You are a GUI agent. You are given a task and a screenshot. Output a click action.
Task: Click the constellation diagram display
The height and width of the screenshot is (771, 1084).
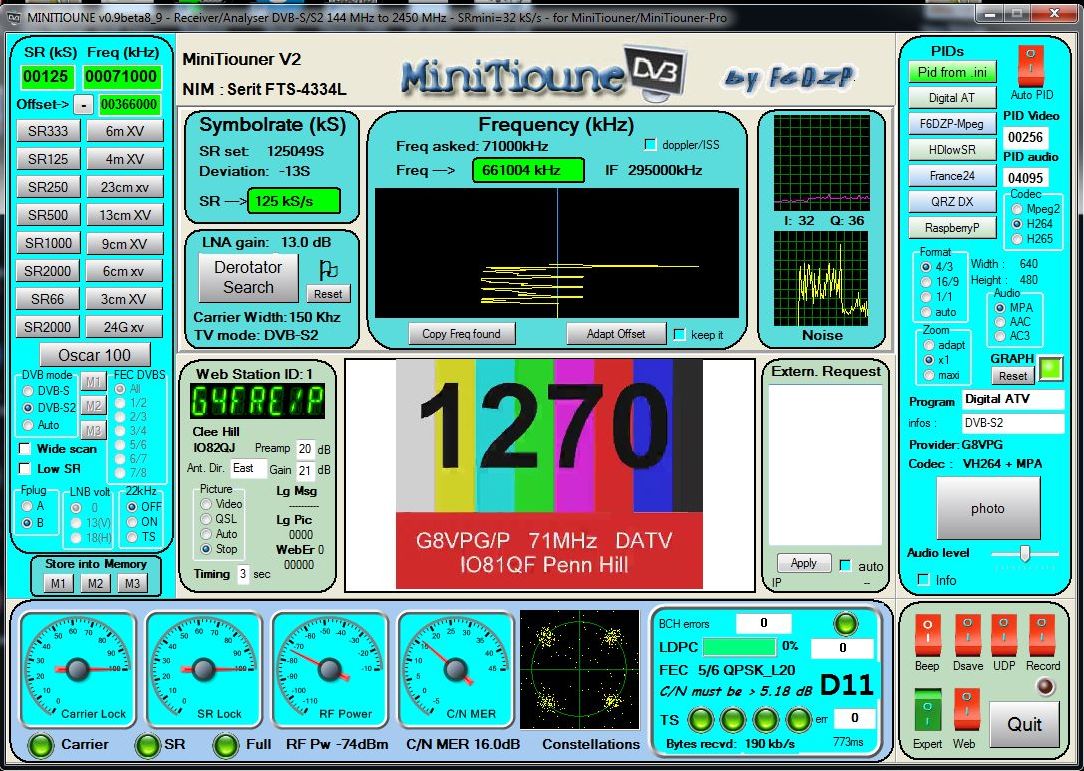(x=579, y=669)
